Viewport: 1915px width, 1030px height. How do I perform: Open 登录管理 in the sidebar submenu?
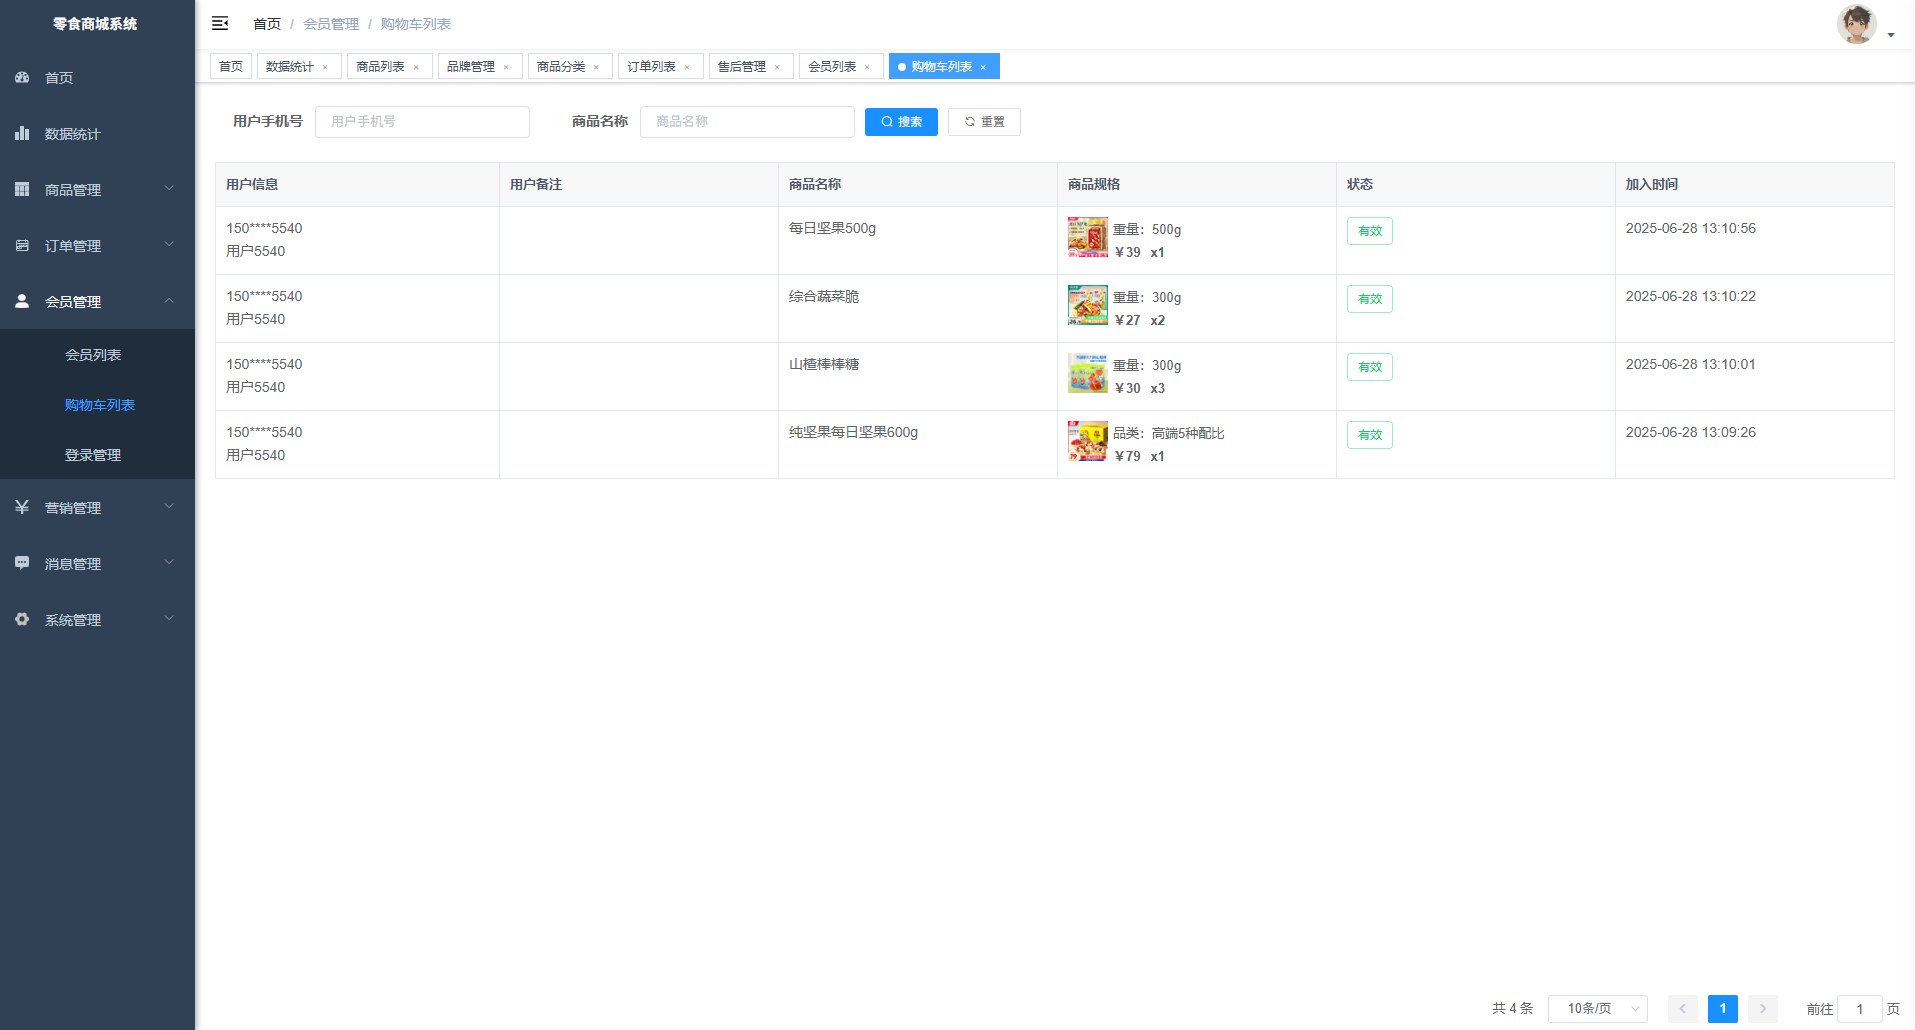[93, 455]
